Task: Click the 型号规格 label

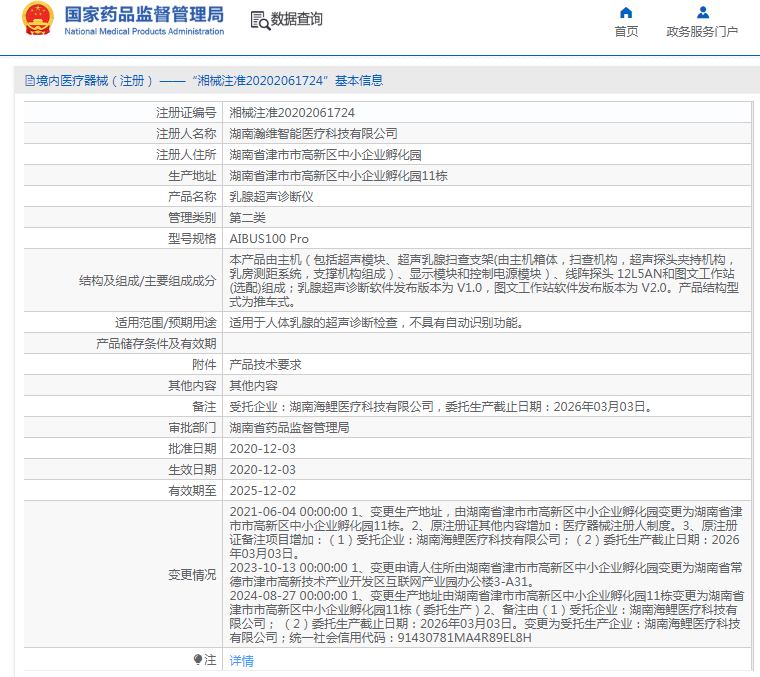Action: [192, 239]
